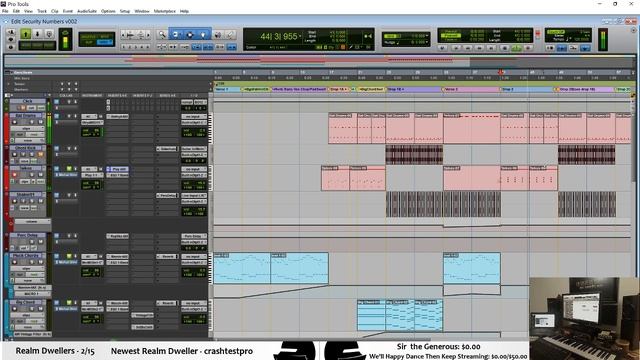Record-enable the Bat Drums track
Viewport: 640px width, 360px height.
[15, 122]
